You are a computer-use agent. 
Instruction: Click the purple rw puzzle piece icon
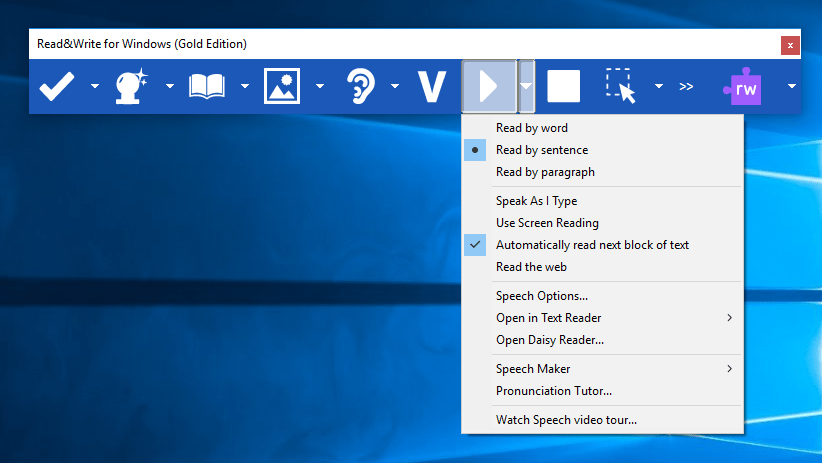[742, 87]
